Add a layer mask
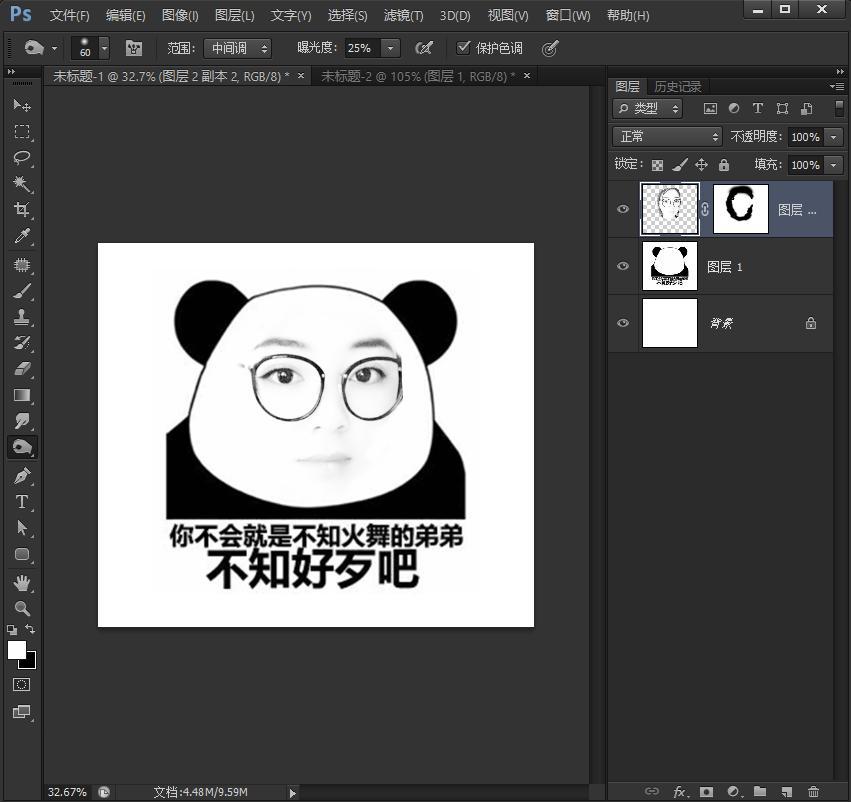 point(706,792)
